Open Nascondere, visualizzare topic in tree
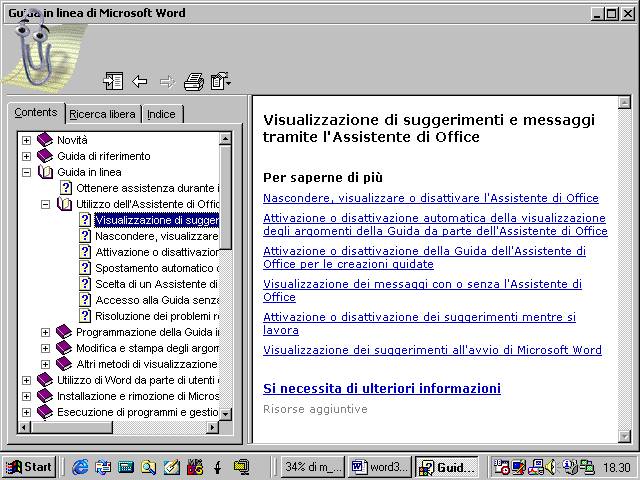Image resolution: width=640 pixels, height=480 pixels. point(157,236)
